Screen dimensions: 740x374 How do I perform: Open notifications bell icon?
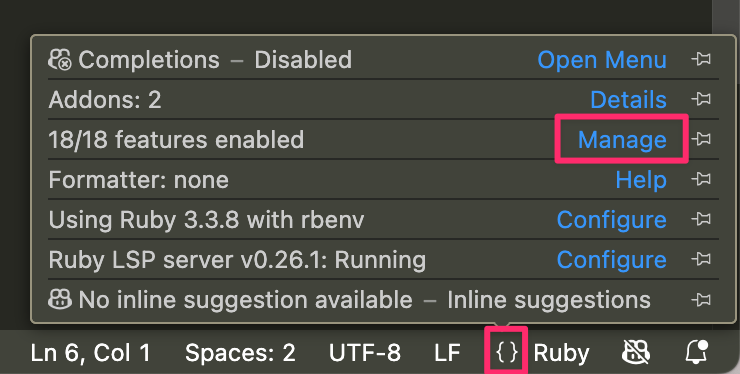(697, 352)
